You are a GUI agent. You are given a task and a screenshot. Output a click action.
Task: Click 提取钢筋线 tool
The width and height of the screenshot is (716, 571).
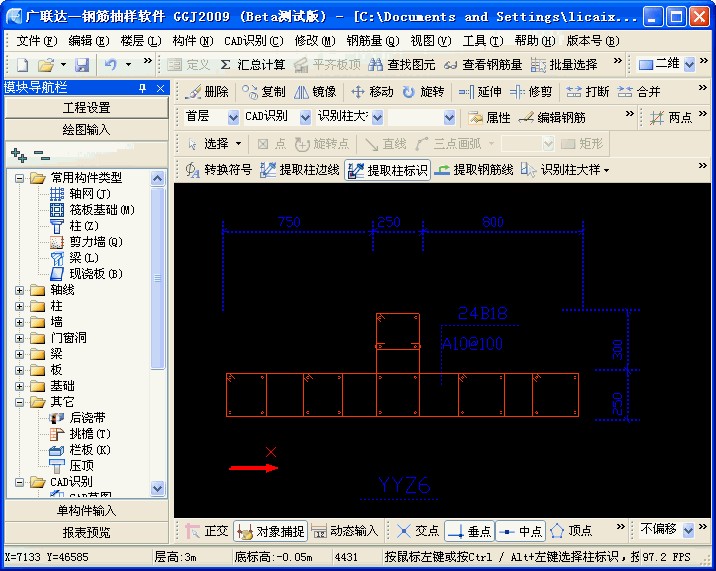474,170
